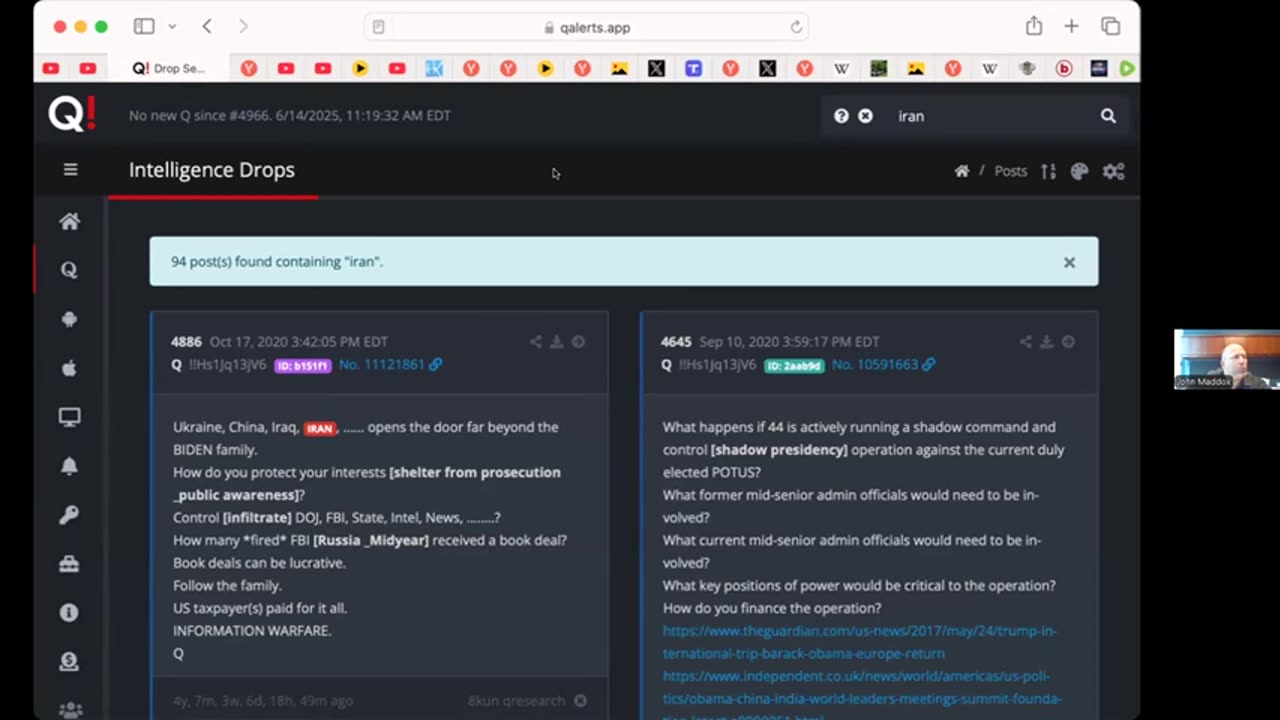Open the info circle sidebar icon
This screenshot has height=720, width=1280.
click(69, 612)
